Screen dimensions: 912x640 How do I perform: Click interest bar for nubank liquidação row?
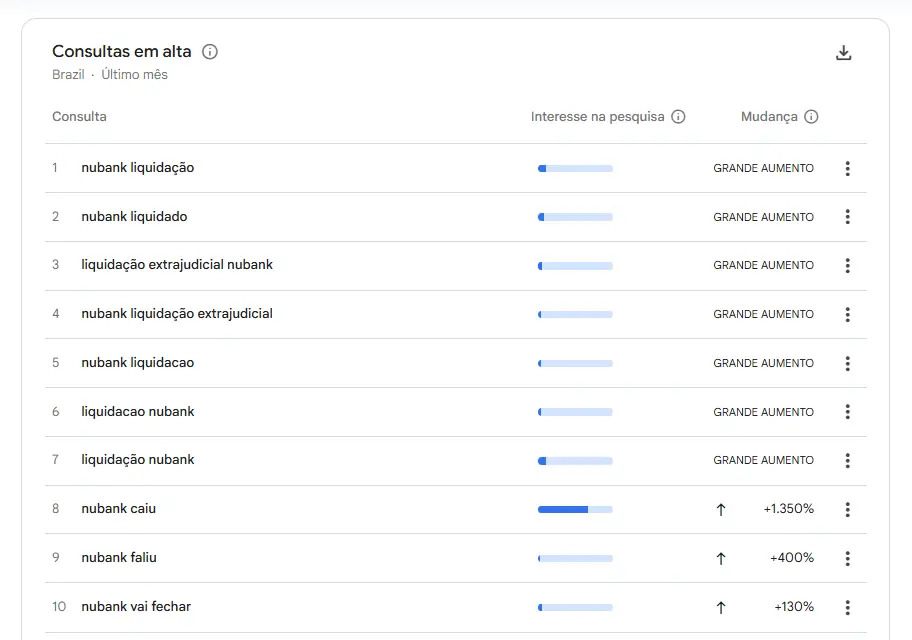575,168
